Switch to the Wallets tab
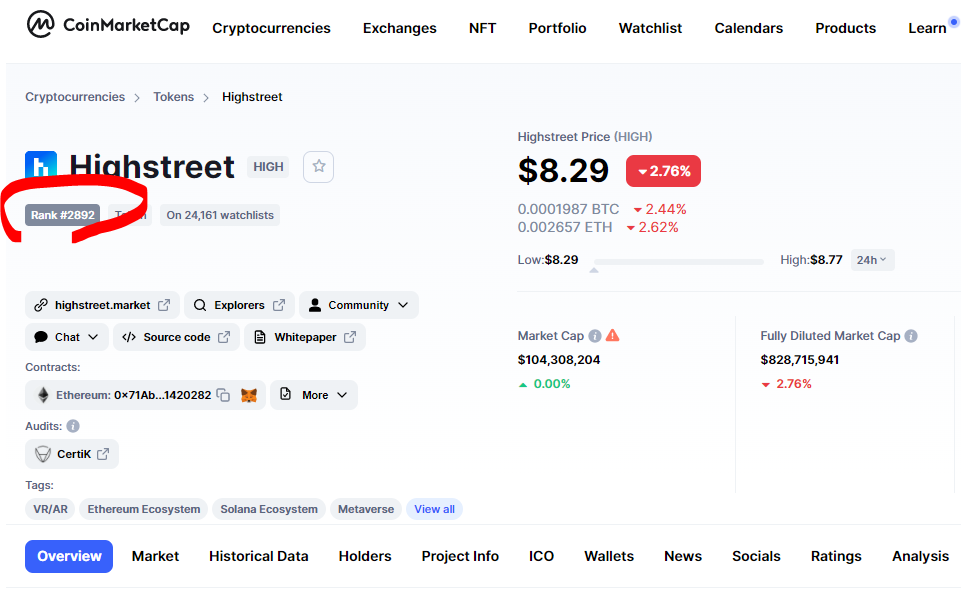 pos(609,556)
